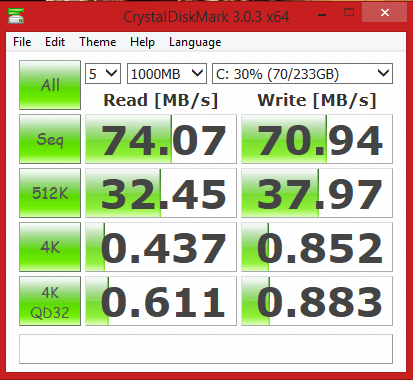Image resolution: width=413 pixels, height=380 pixels.
Task: Click the 4K QD32 write result 0.883
Action: (x=317, y=301)
